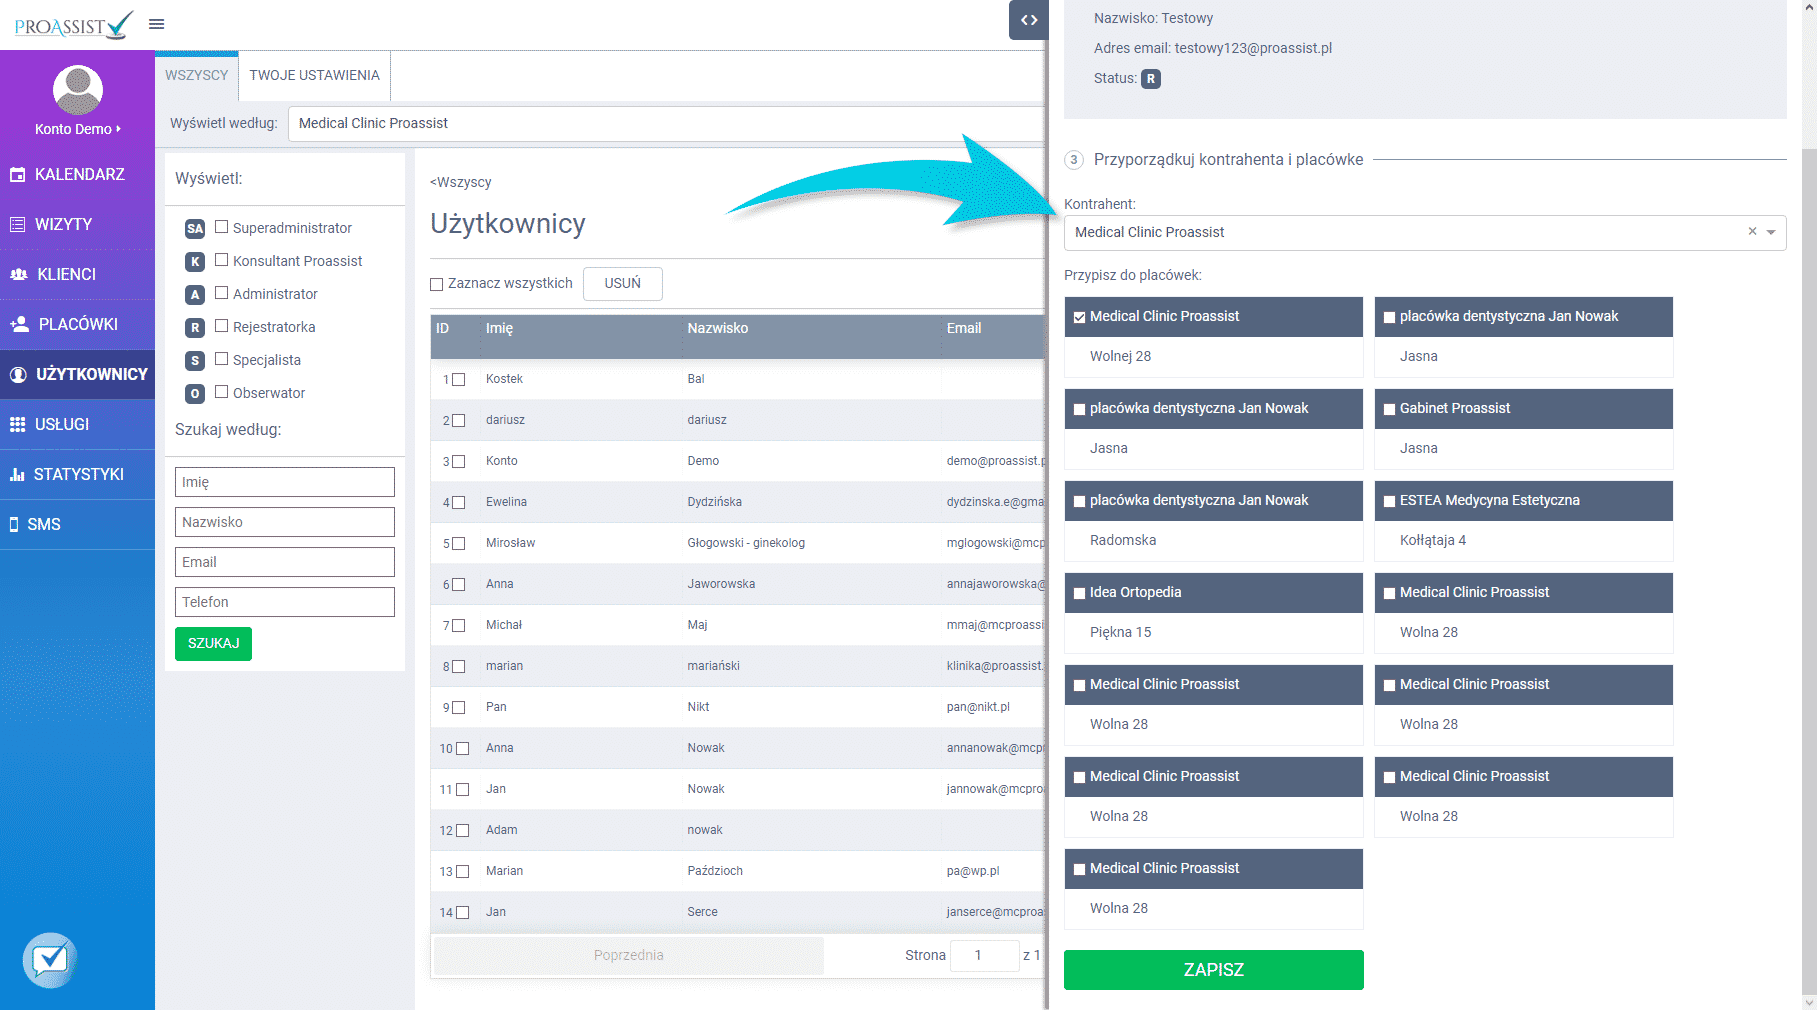The image size is (1817, 1010).
Task: Click the Strona page number field
Action: pyautogui.click(x=984, y=955)
